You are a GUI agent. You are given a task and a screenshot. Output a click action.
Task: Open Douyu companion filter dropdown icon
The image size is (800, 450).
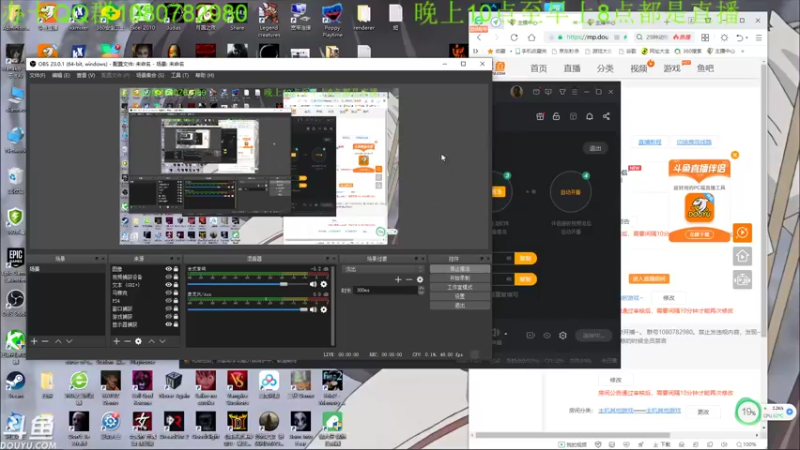(562, 92)
